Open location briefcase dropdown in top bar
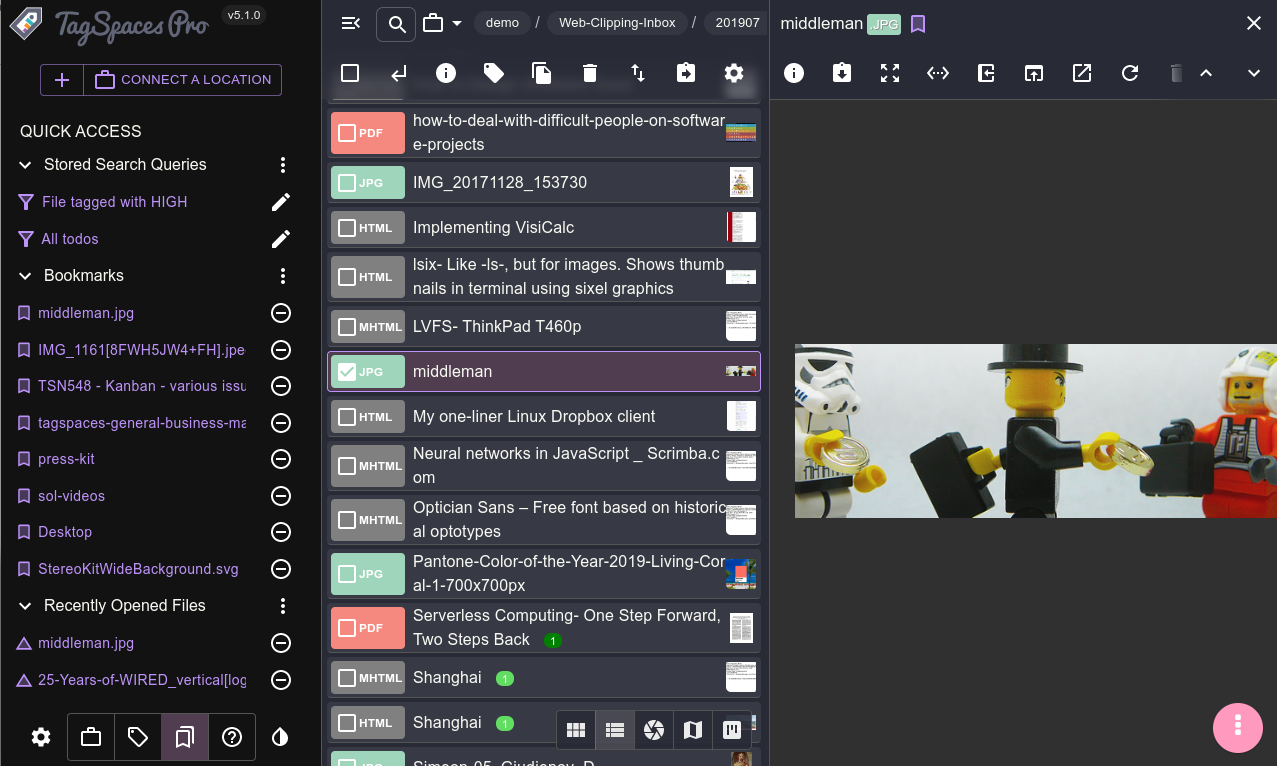The height and width of the screenshot is (766, 1277). coord(442,23)
